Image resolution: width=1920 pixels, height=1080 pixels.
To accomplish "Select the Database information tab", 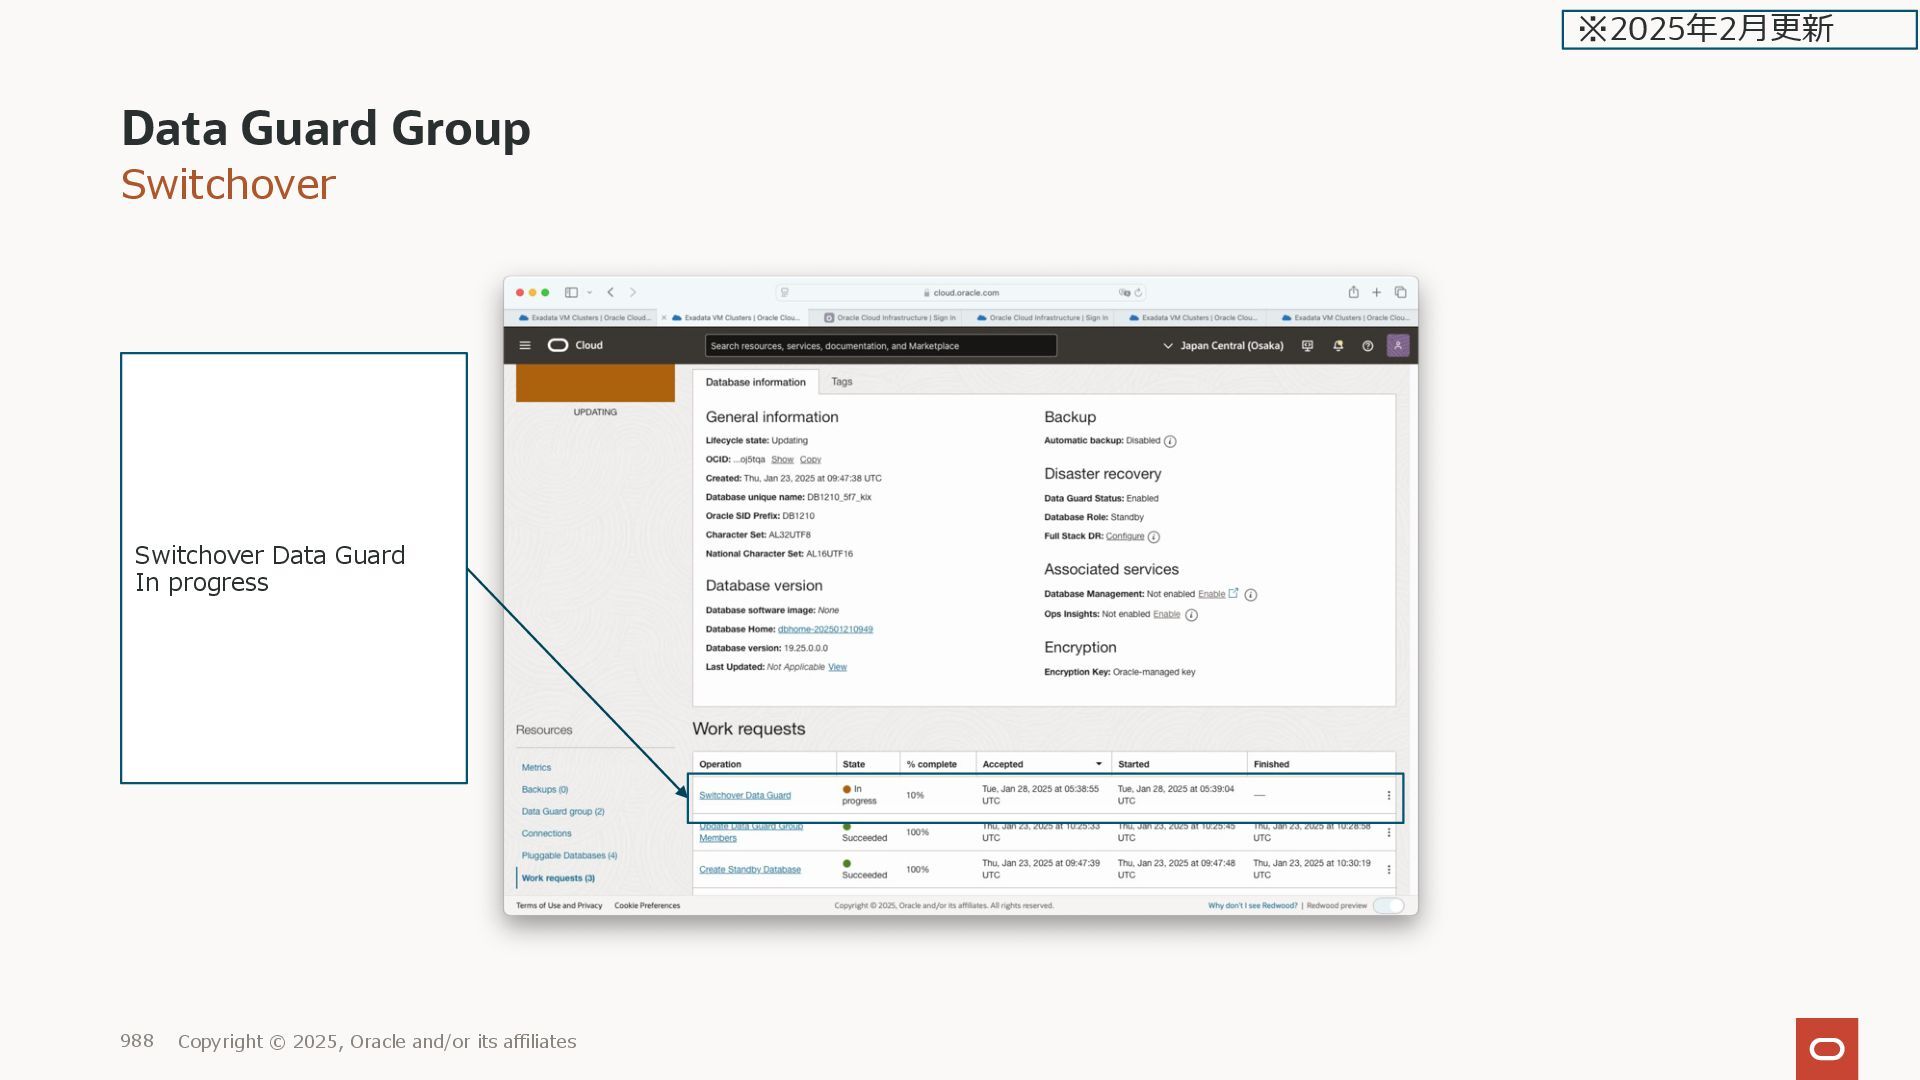I will [755, 383].
